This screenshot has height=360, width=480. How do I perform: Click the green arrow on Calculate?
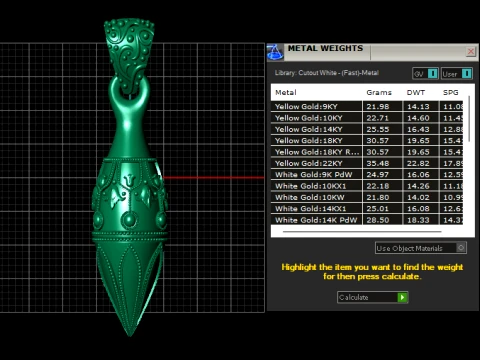pyautogui.click(x=402, y=297)
